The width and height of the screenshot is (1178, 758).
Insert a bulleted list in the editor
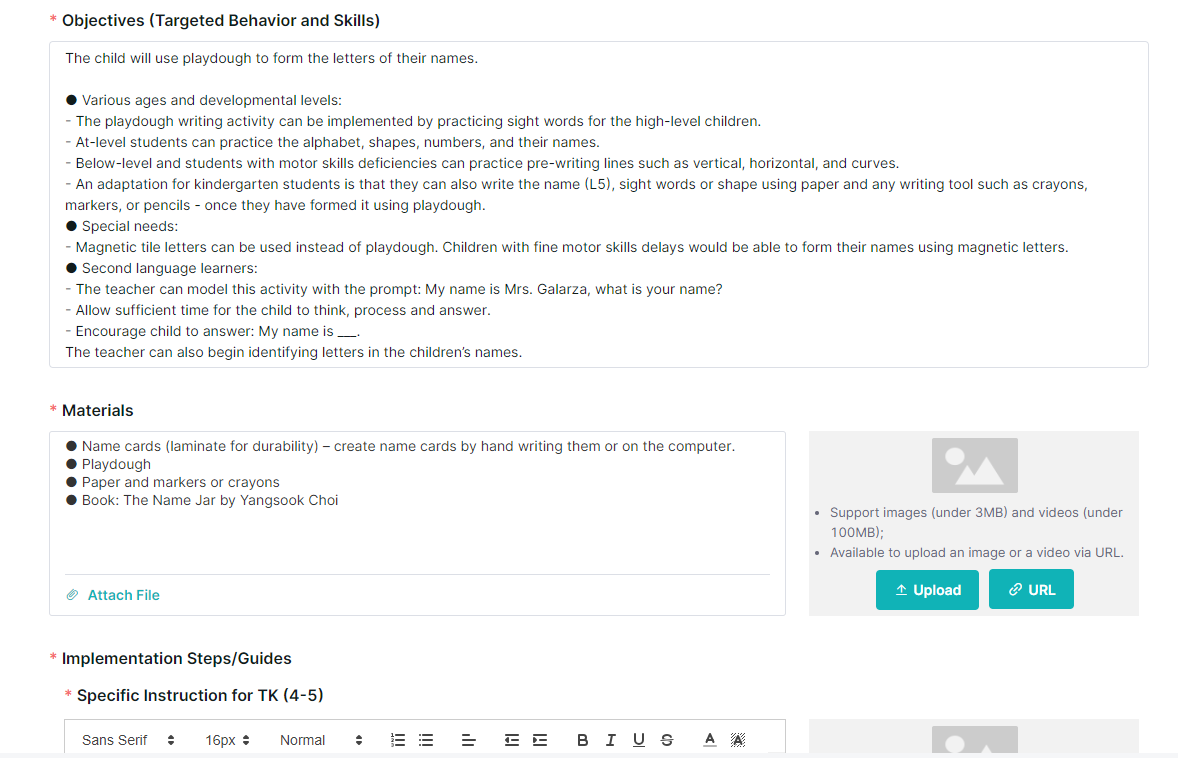(426, 740)
